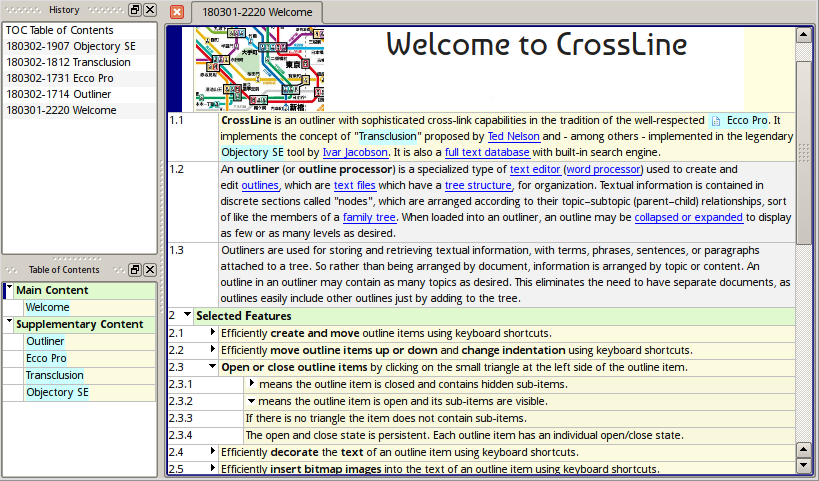Open the text files link

click(x=355, y=185)
